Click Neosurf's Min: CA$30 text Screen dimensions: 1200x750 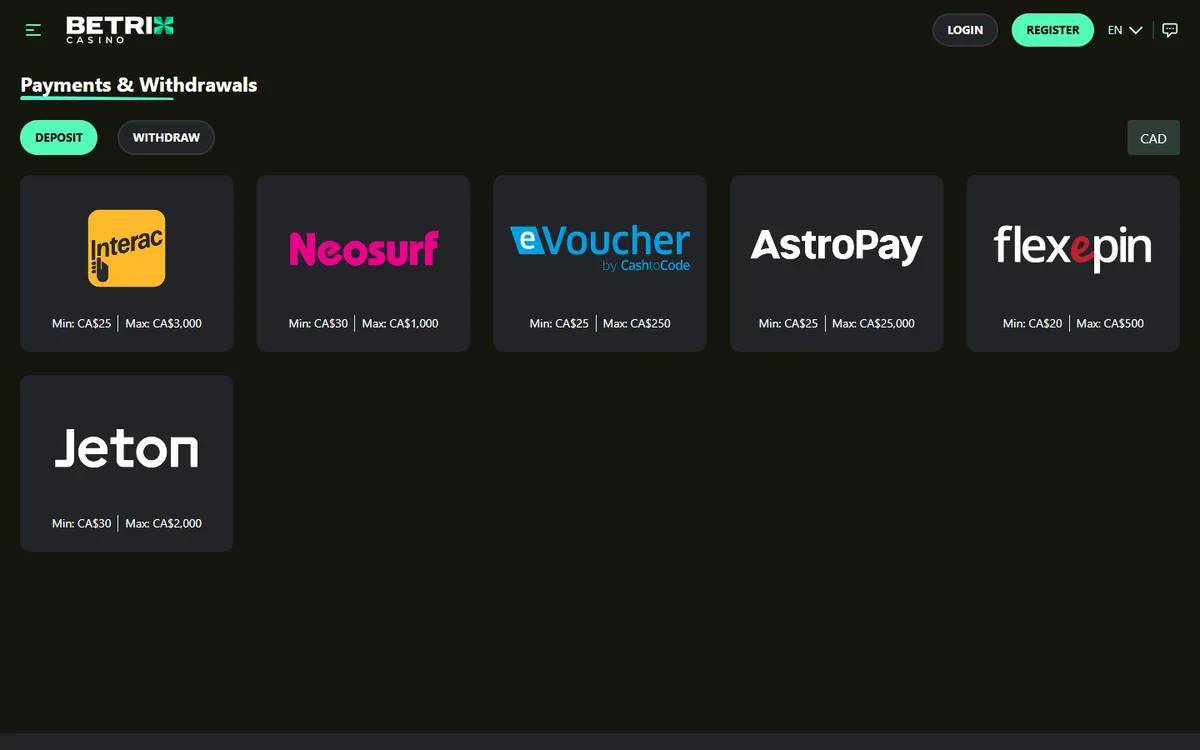pyautogui.click(x=318, y=323)
